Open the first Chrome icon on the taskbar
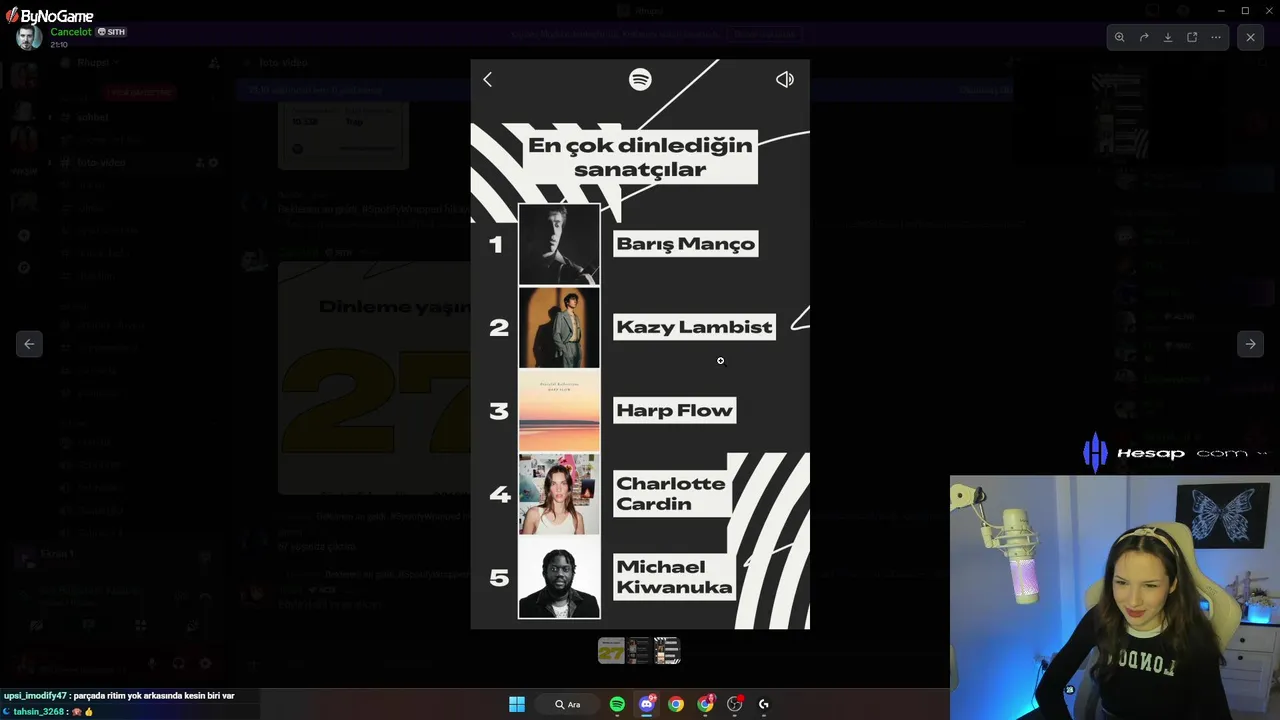Screen dimensions: 1280x720 tap(676, 704)
